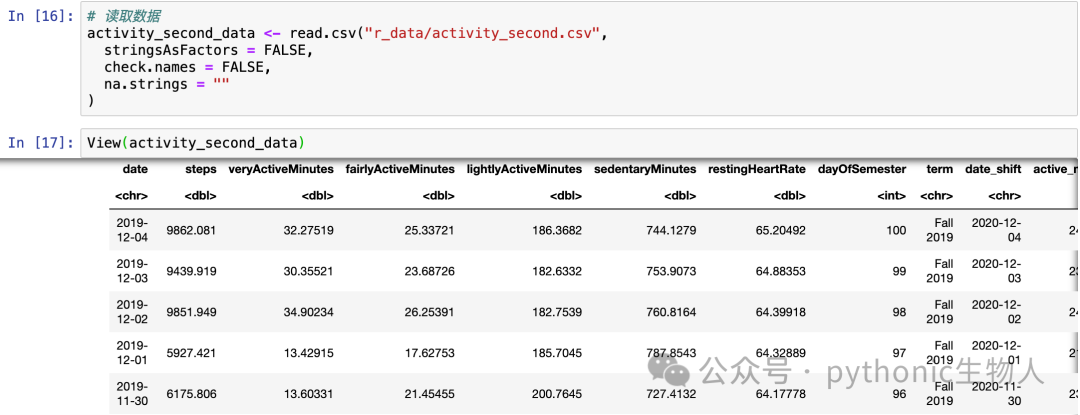Click restingHeartRate value 65.20492

click(780, 231)
